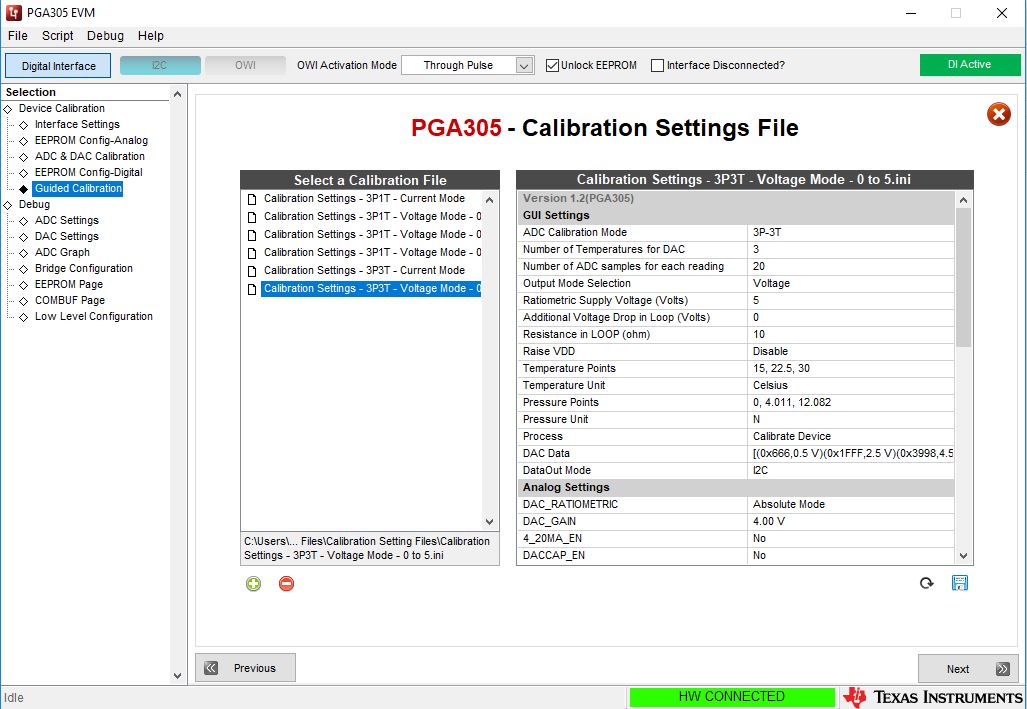Viewport: 1027px width, 709px height.
Task: Select EEPROM Config-Digital tree item
Action: [x=88, y=172]
